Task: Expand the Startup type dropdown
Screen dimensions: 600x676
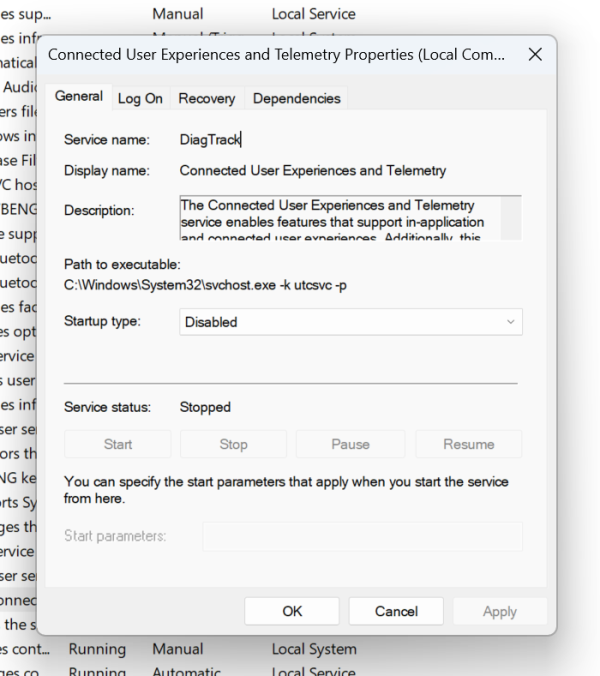Action: coord(351,322)
